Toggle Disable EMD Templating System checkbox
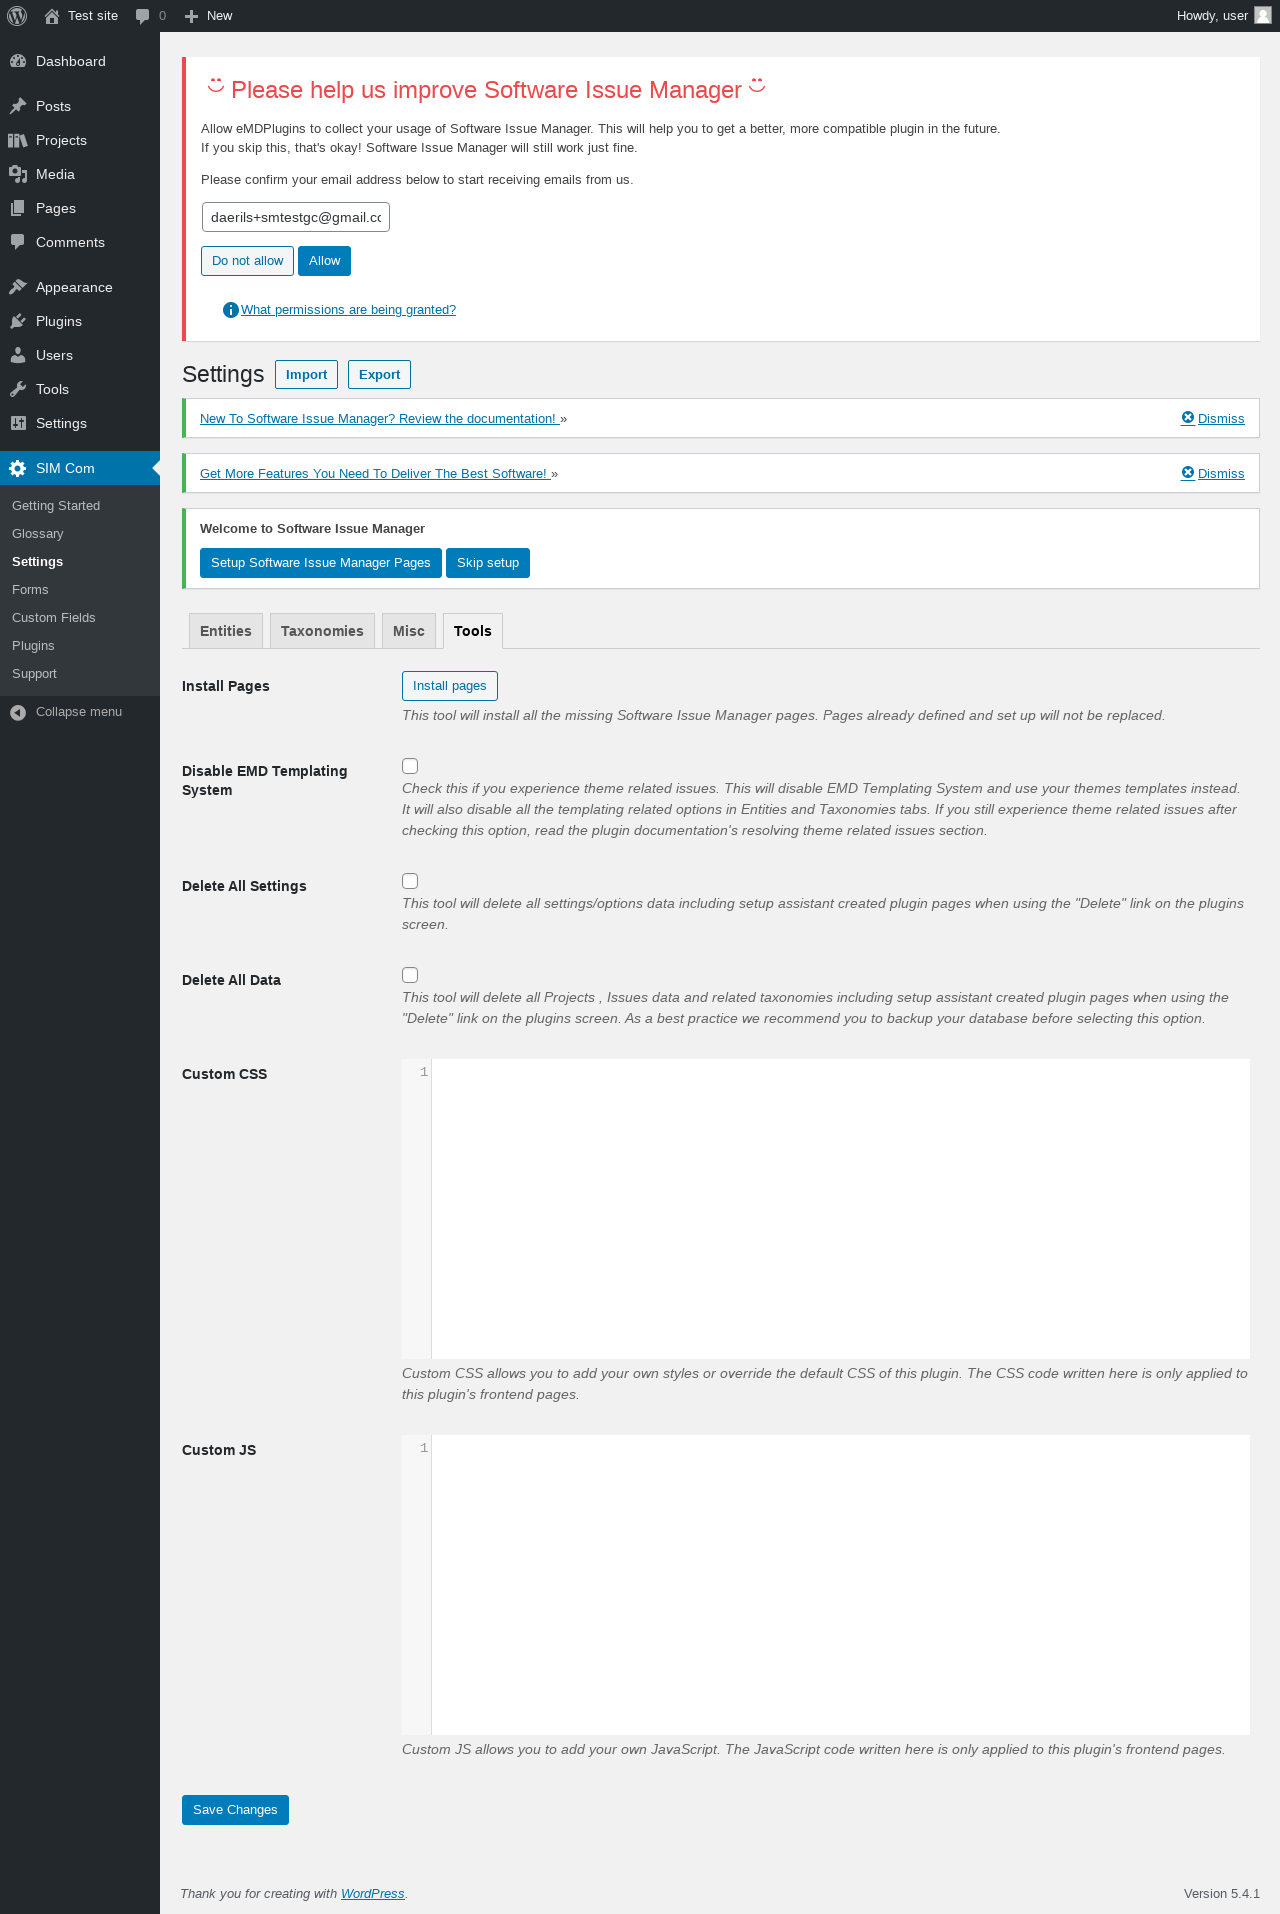 tap(410, 766)
